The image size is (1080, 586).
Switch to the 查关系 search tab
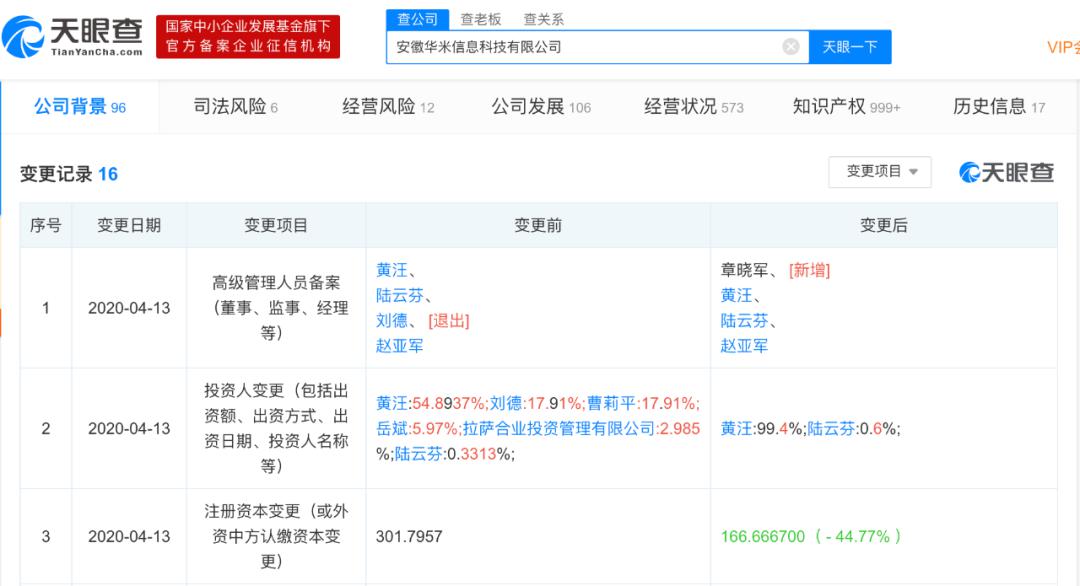[543, 19]
